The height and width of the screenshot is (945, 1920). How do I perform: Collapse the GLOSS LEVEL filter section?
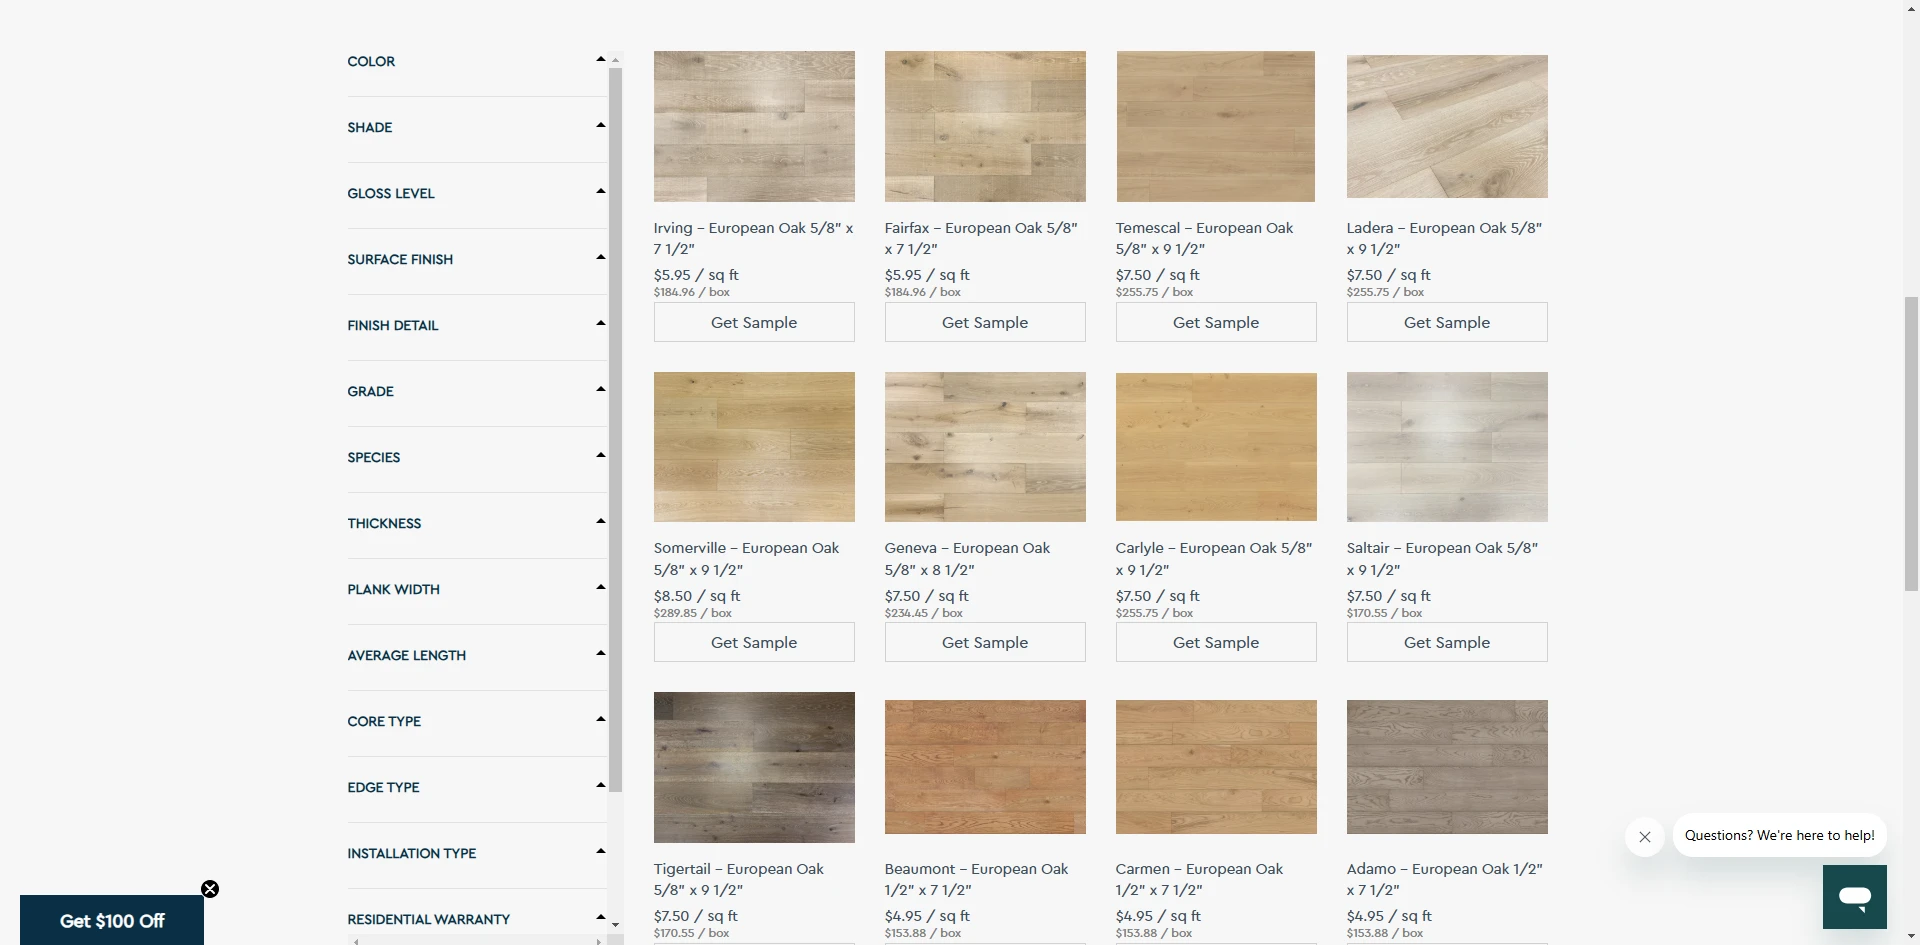tap(599, 190)
